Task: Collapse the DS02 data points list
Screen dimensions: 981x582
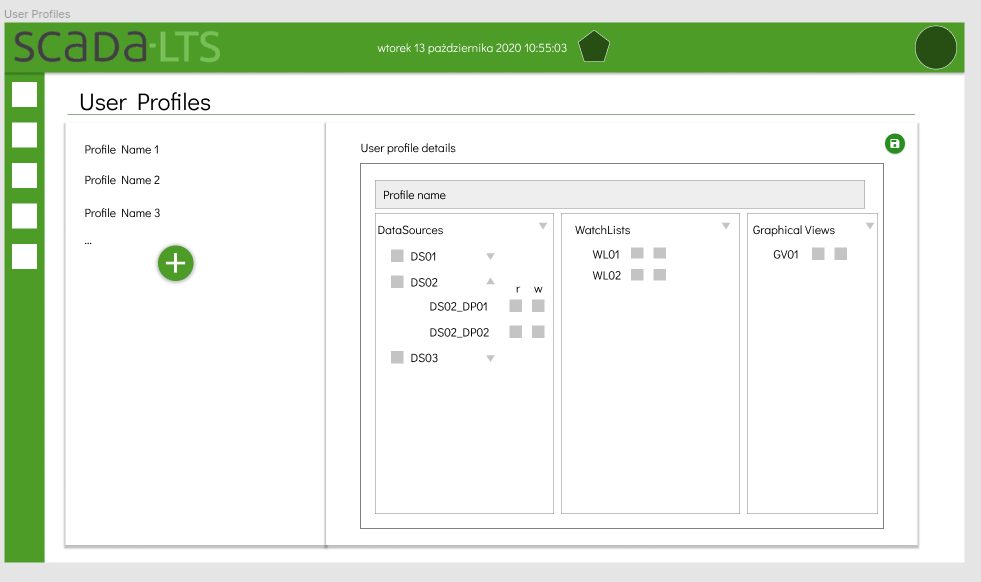Action: point(489,281)
